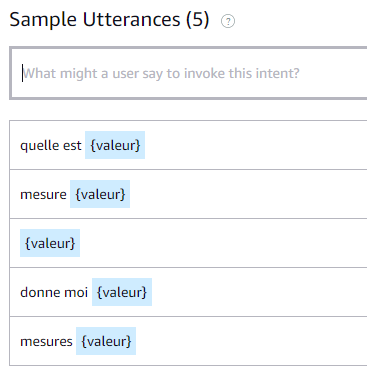Screen dimensions: 367x368
Task: Select the standalone {valeur} slot utterance
Action: pos(50,243)
